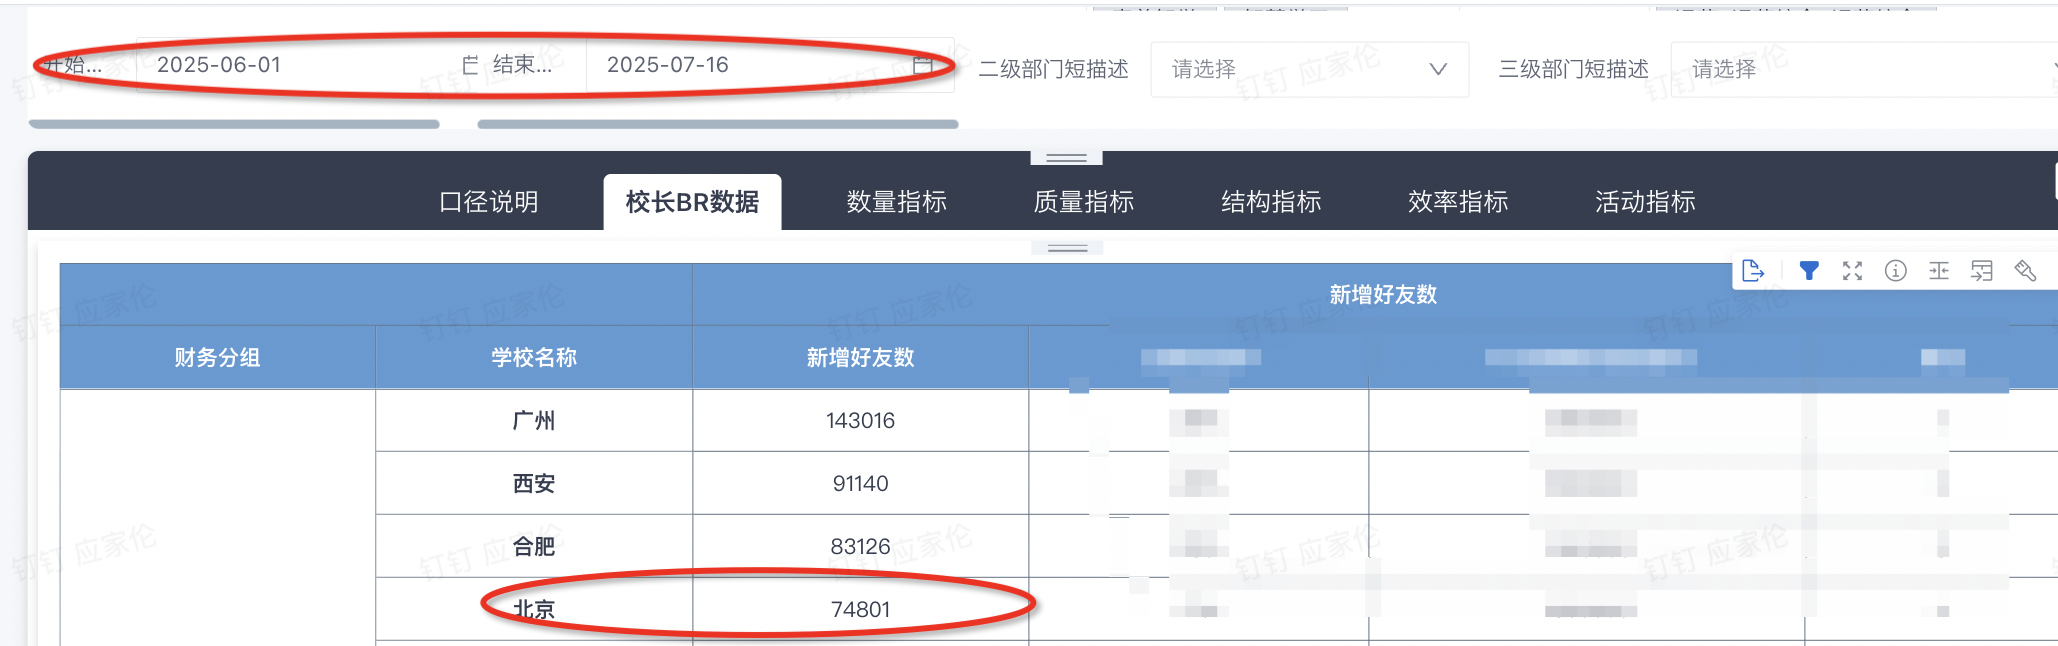Click the export file icon in table toolbar
Screen dimensions: 2058x646
(1753, 271)
